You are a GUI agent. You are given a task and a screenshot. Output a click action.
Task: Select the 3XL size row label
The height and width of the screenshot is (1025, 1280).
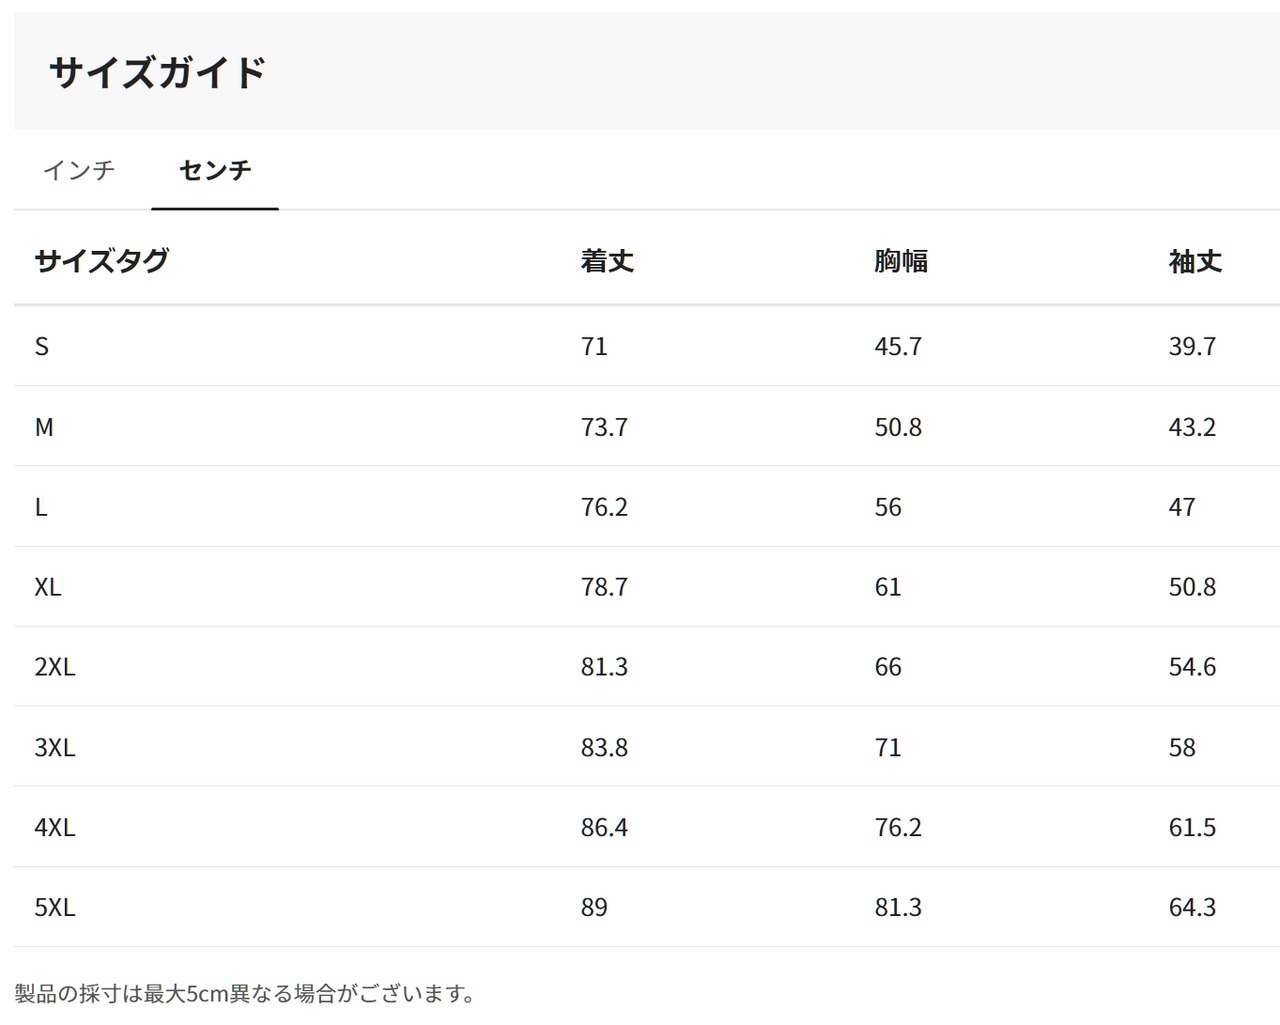coord(55,747)
